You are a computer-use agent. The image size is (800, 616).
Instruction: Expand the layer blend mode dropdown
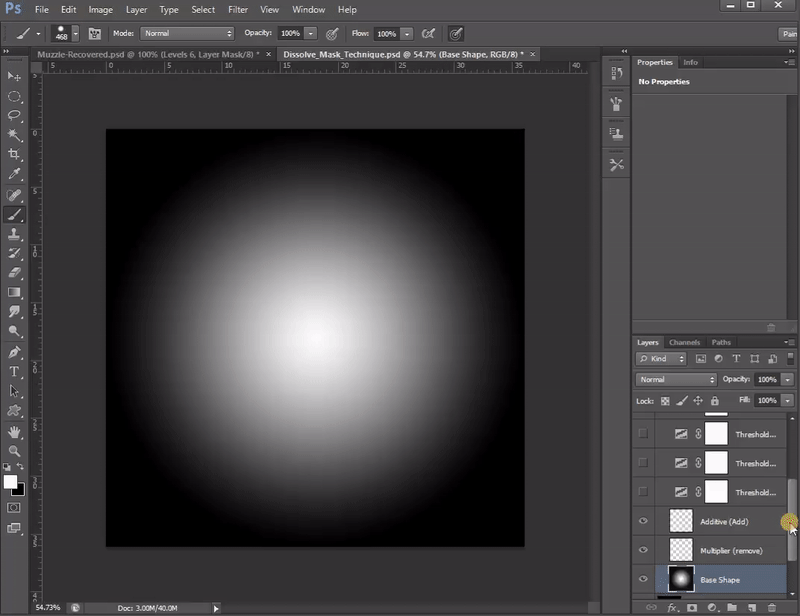(x=677, y=380)
